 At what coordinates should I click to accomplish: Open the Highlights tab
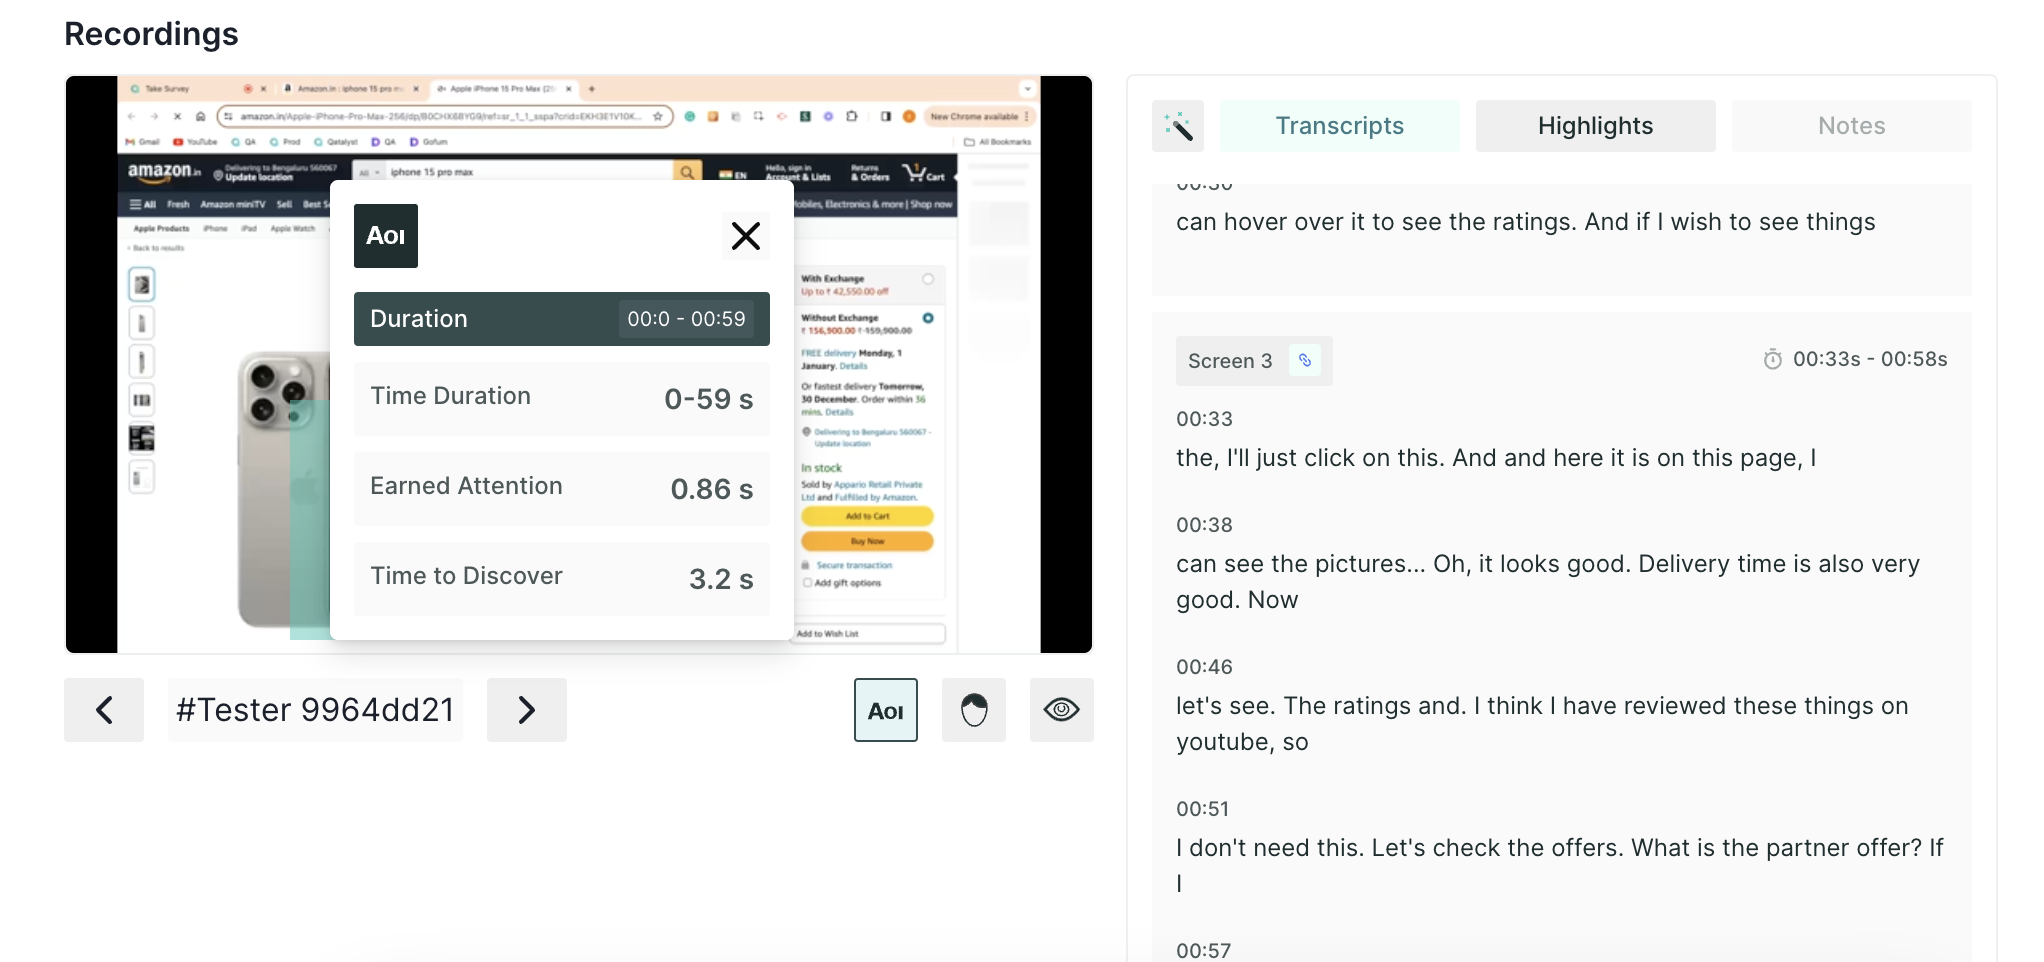(1596, 126)
